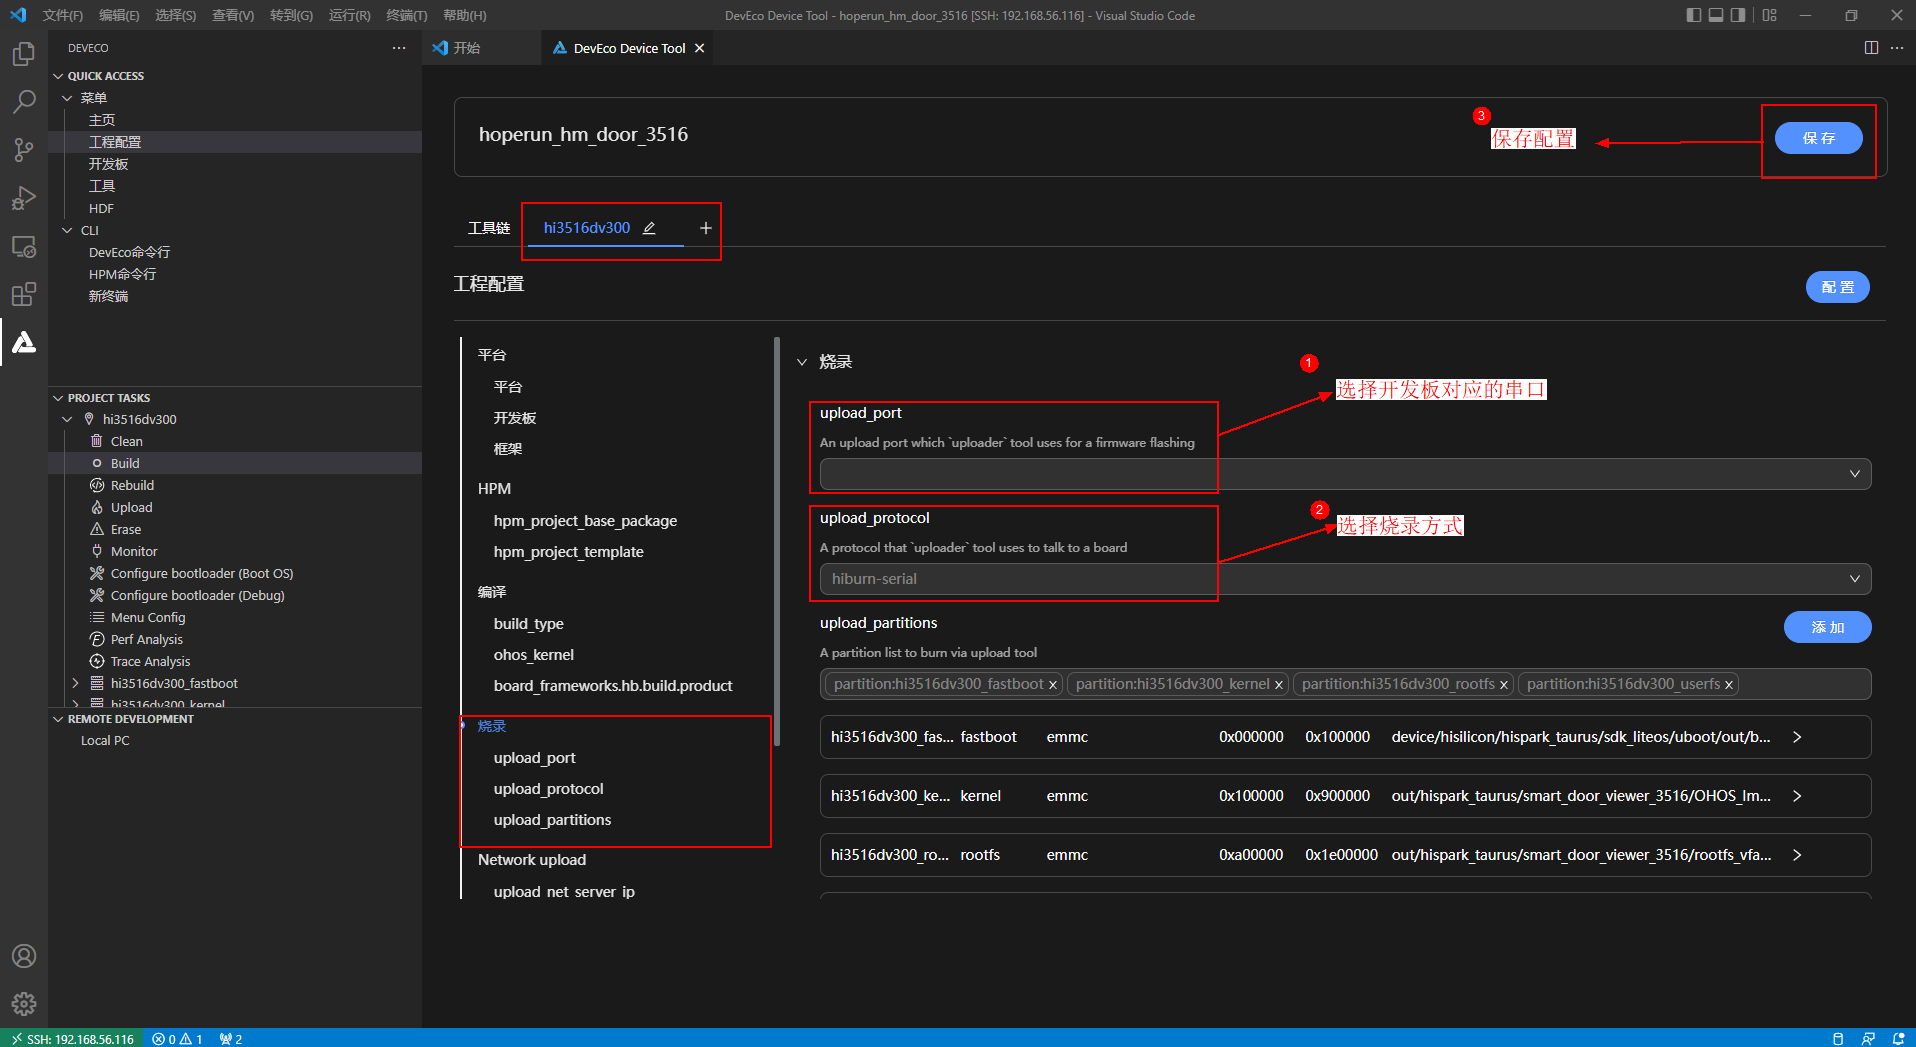Open the 编辑(E) menu
Viewport: 1916px width, 1047px height.
tap(119, 15)
